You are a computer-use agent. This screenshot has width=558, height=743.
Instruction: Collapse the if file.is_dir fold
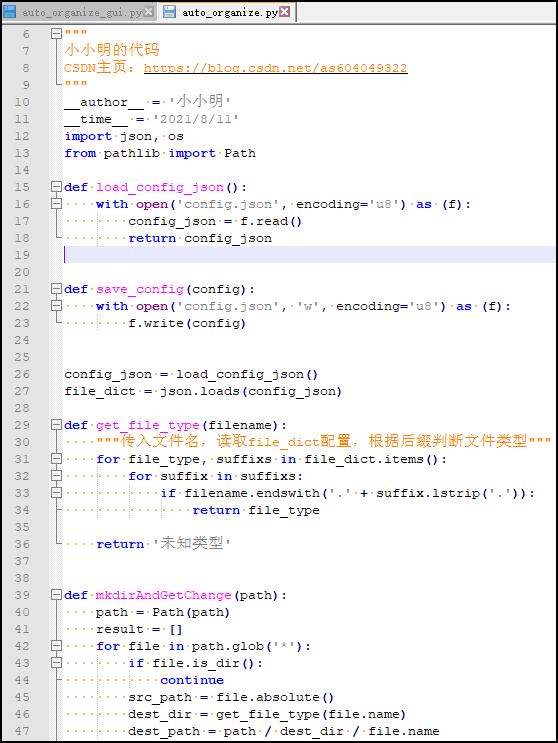click(56, 663)
